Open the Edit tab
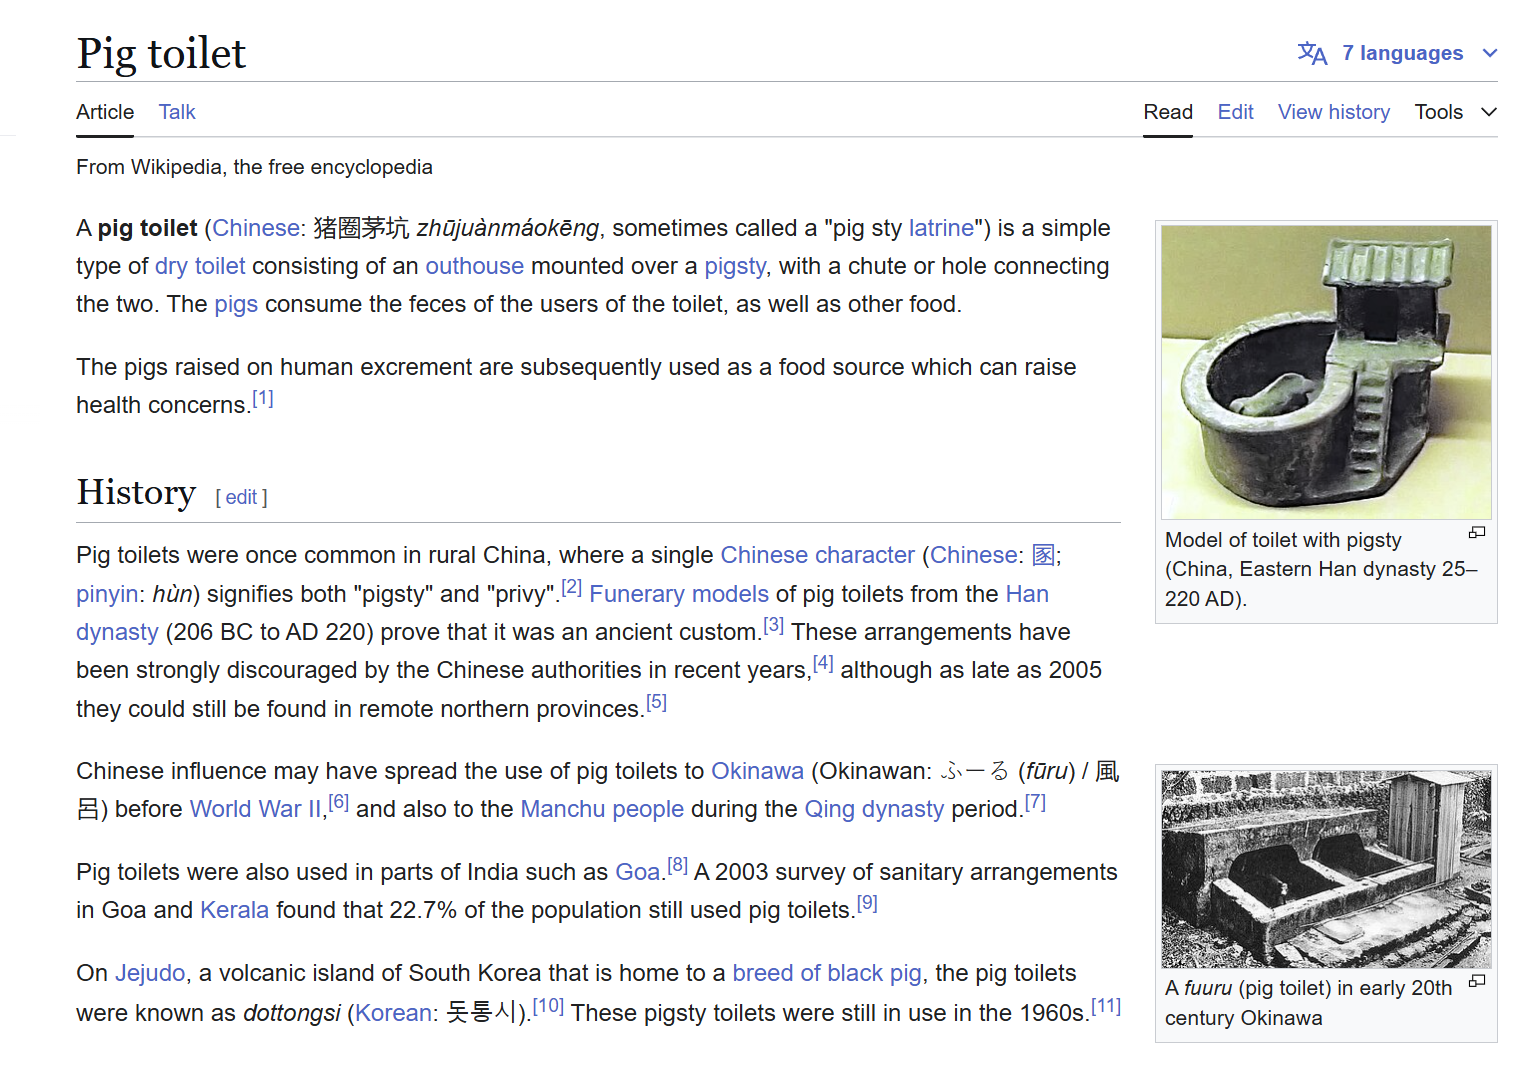This screenshot has width=1522, height=1069. pyautogui.click(x=1235, y=112)
